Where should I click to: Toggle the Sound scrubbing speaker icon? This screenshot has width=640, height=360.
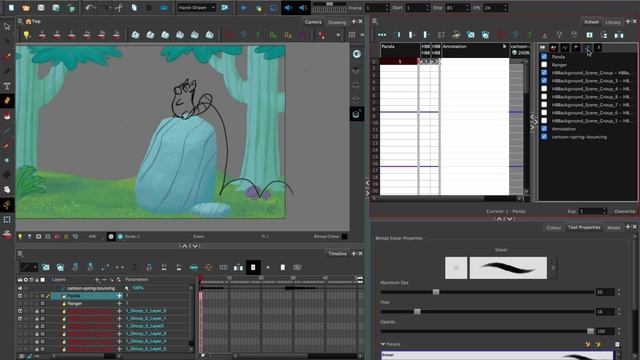[303, 7]
